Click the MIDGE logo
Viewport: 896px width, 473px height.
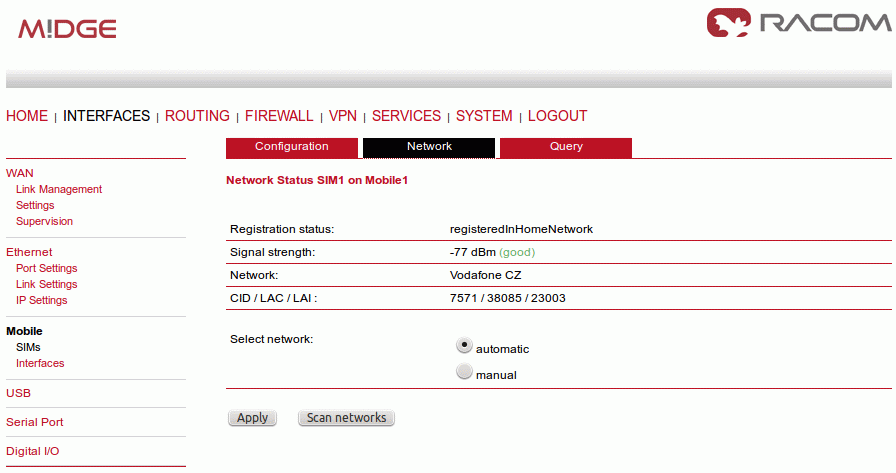(67, 29)
